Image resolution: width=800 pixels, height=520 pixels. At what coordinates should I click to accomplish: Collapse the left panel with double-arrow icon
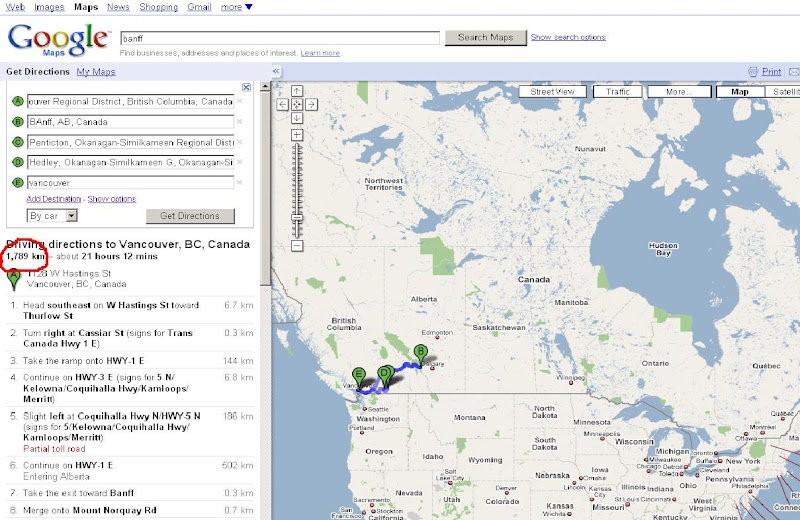pyautogui.click(x=276, y=71)
